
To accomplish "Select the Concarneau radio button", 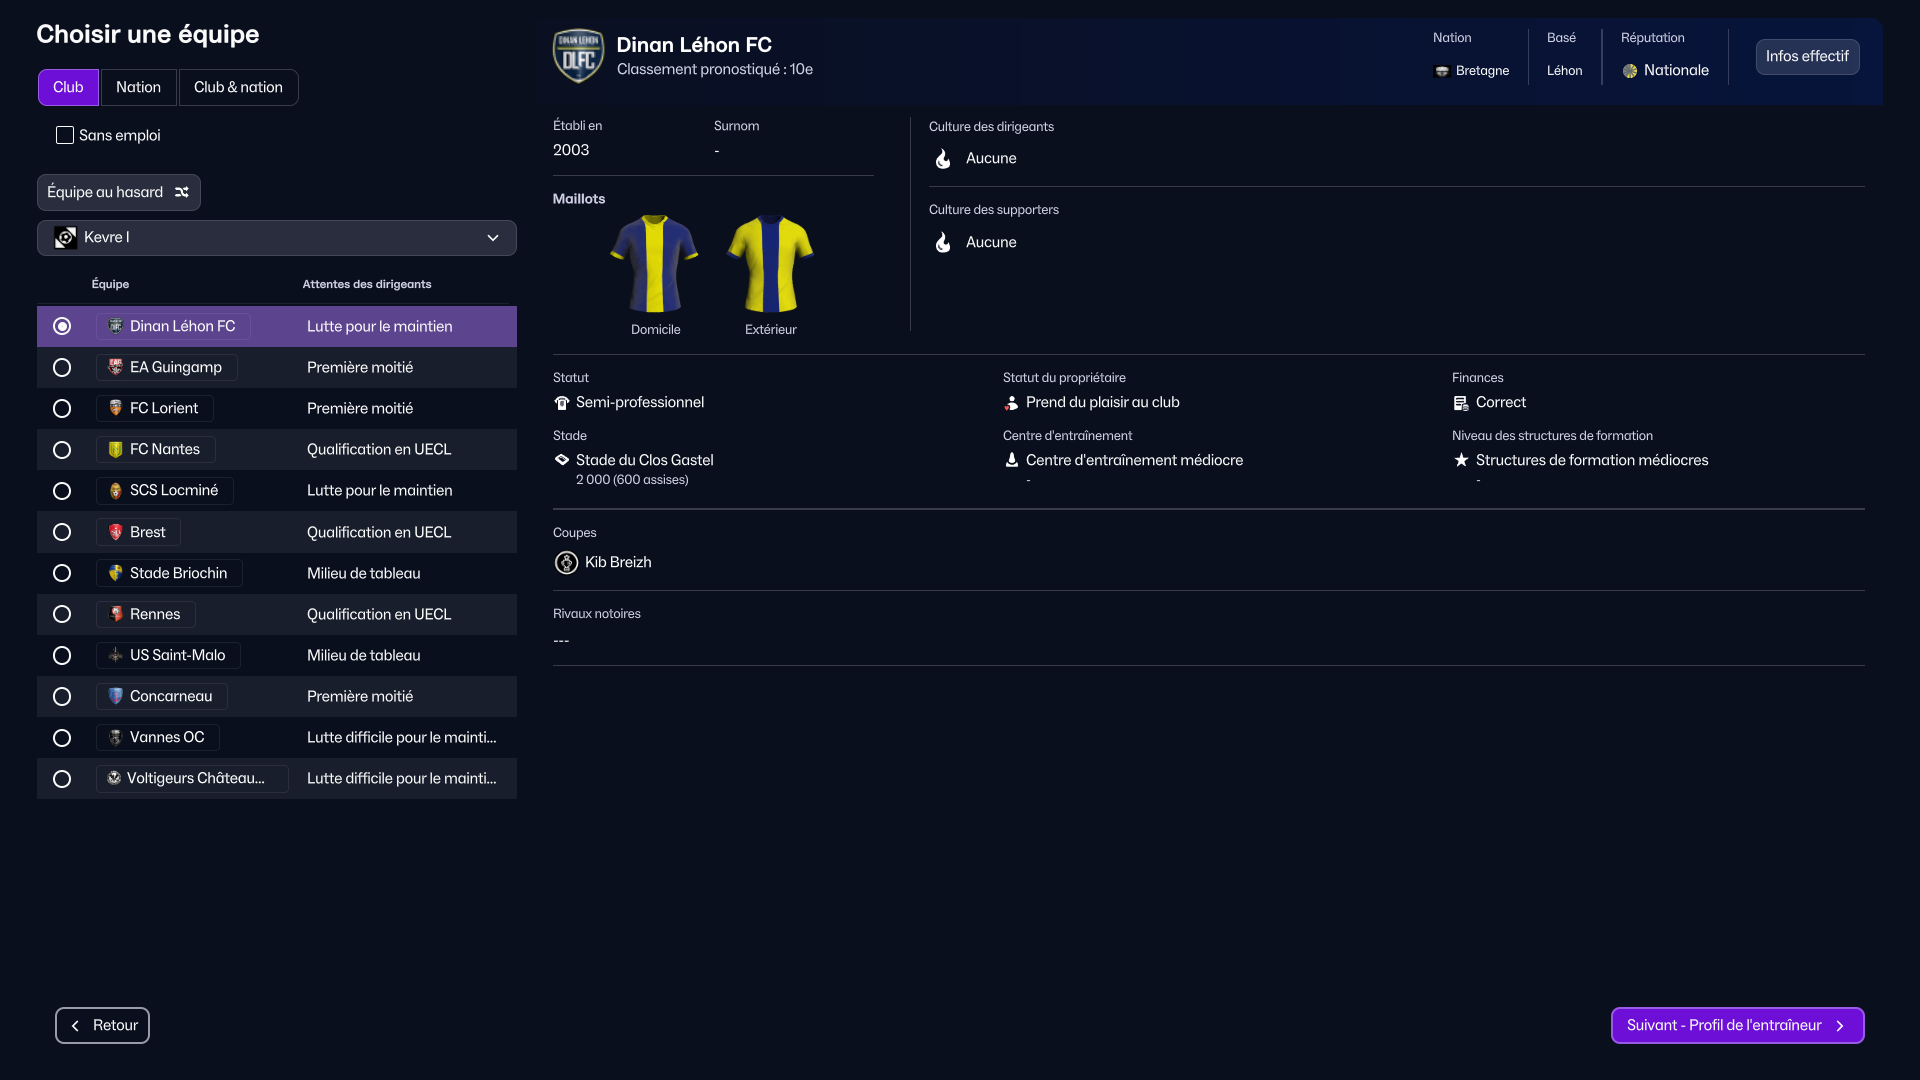I will click(x=62, y=697).
